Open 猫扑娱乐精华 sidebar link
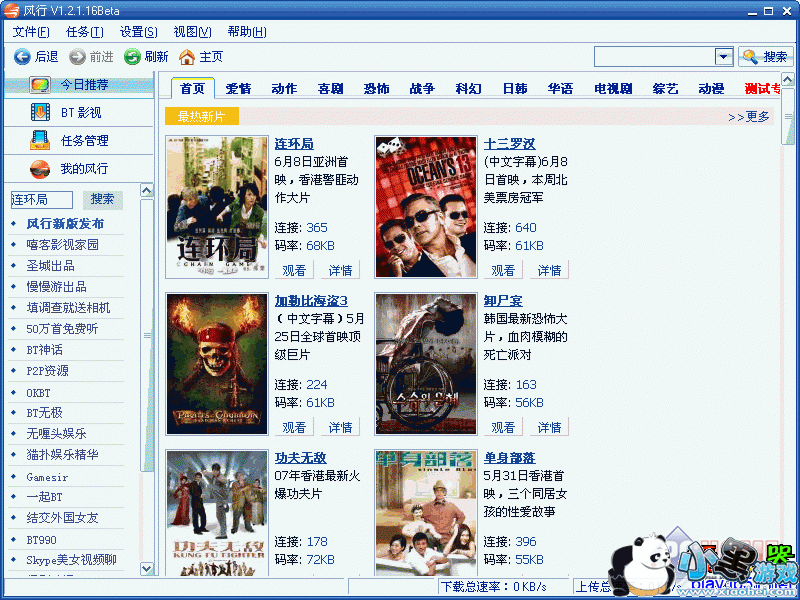This screenshot has height=600, width=800. (62, 455)
